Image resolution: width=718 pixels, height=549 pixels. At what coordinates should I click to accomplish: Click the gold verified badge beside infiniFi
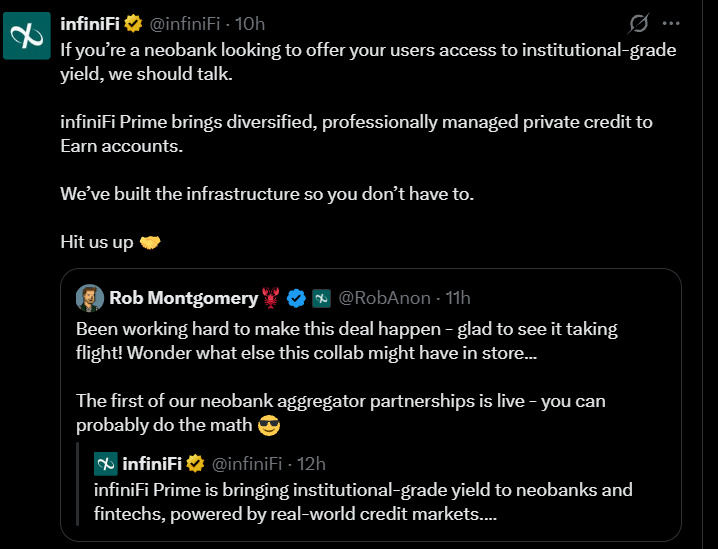click(x=133, y=23)
